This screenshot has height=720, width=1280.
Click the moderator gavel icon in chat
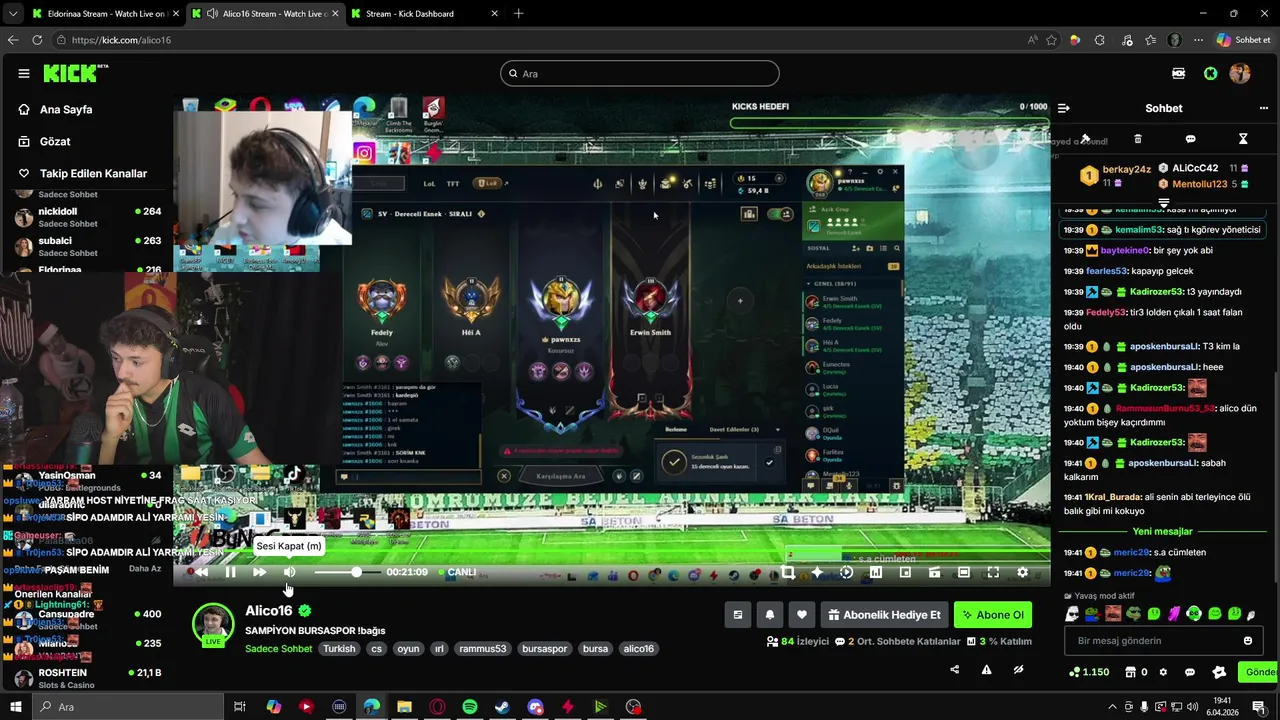coord(1085,139)
